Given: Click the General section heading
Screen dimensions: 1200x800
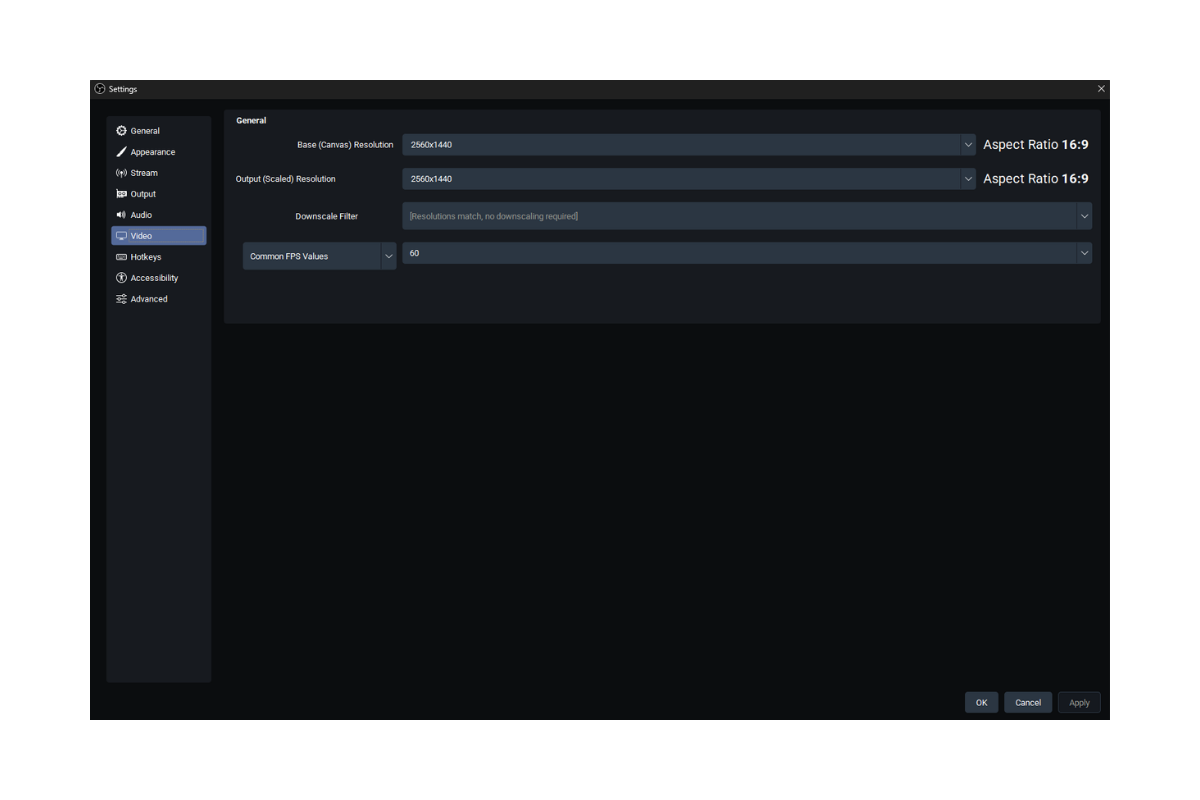Looking at the screenshot, I should pos(251,120).
